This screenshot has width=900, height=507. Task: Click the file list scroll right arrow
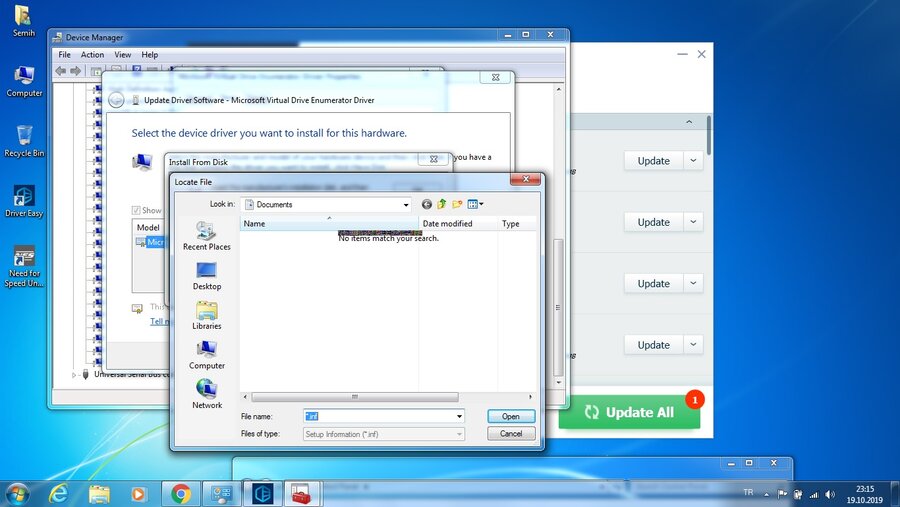pos(530,397)
